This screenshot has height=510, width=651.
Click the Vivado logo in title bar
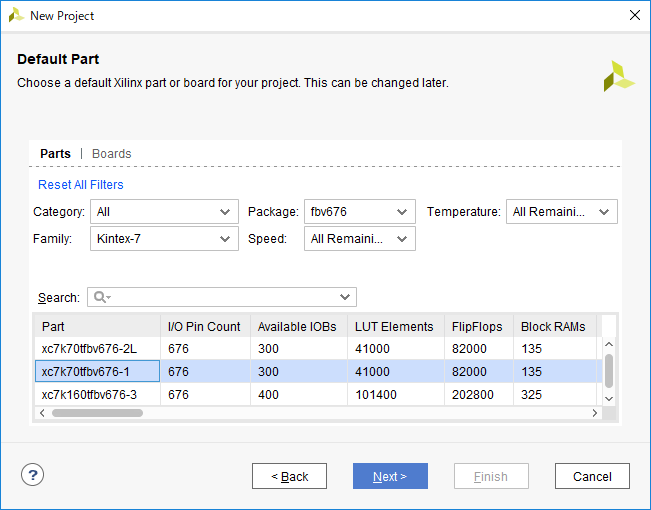pos(16,15)
